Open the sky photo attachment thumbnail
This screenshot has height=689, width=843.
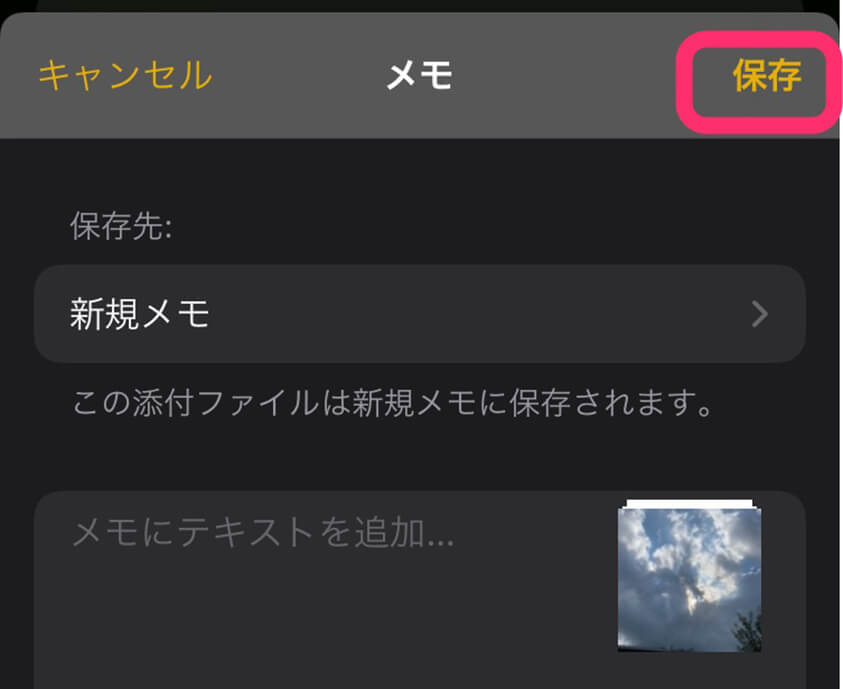(690, 580)
